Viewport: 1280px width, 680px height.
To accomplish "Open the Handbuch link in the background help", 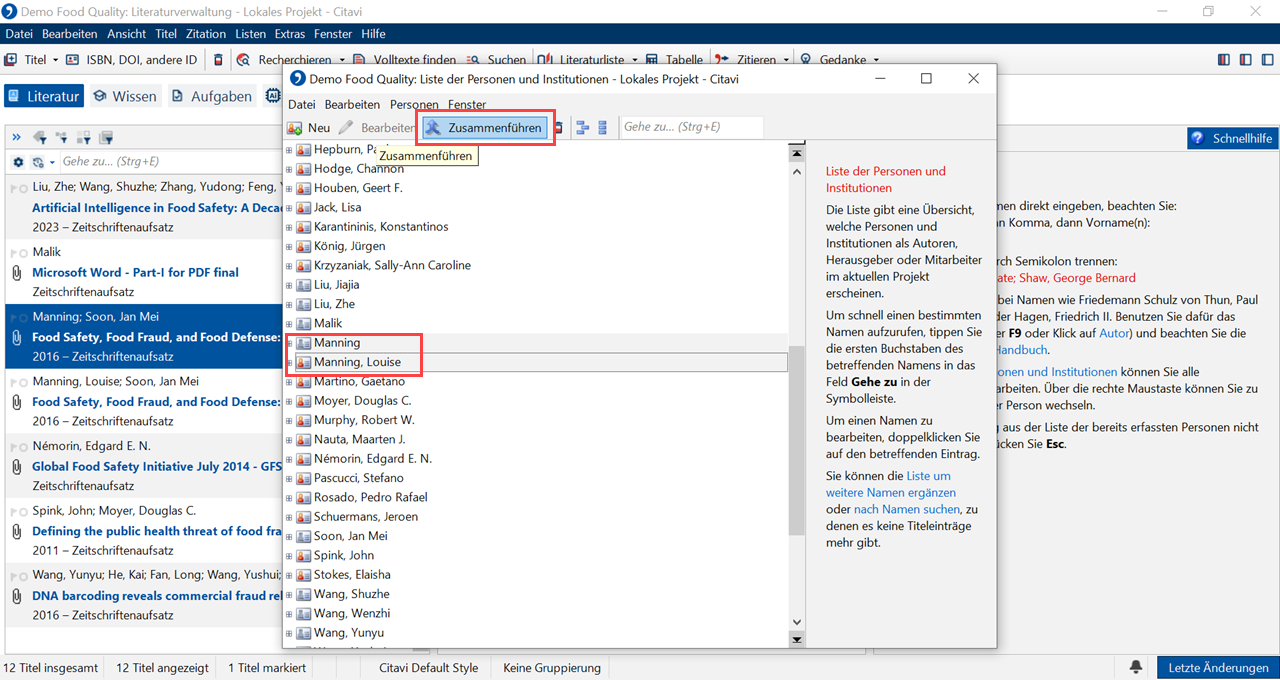I will 1022,350.
